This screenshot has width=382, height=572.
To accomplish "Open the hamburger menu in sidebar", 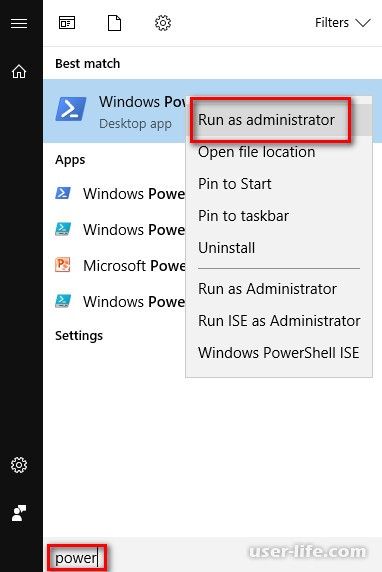I will pos(19,23).
